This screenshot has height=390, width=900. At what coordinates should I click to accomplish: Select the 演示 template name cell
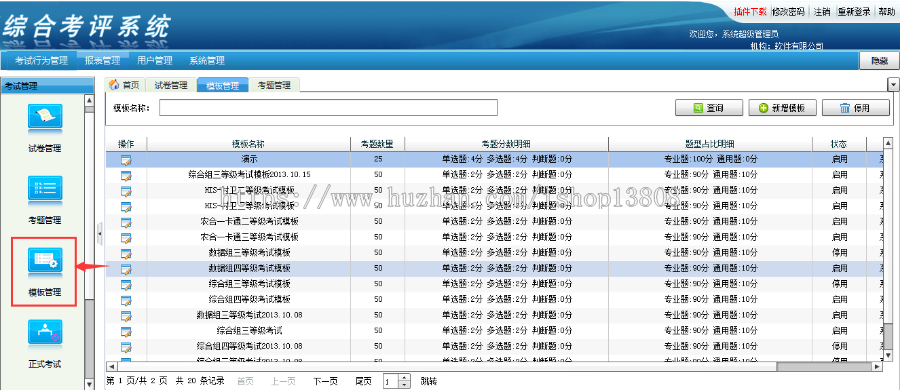point(249,159)
